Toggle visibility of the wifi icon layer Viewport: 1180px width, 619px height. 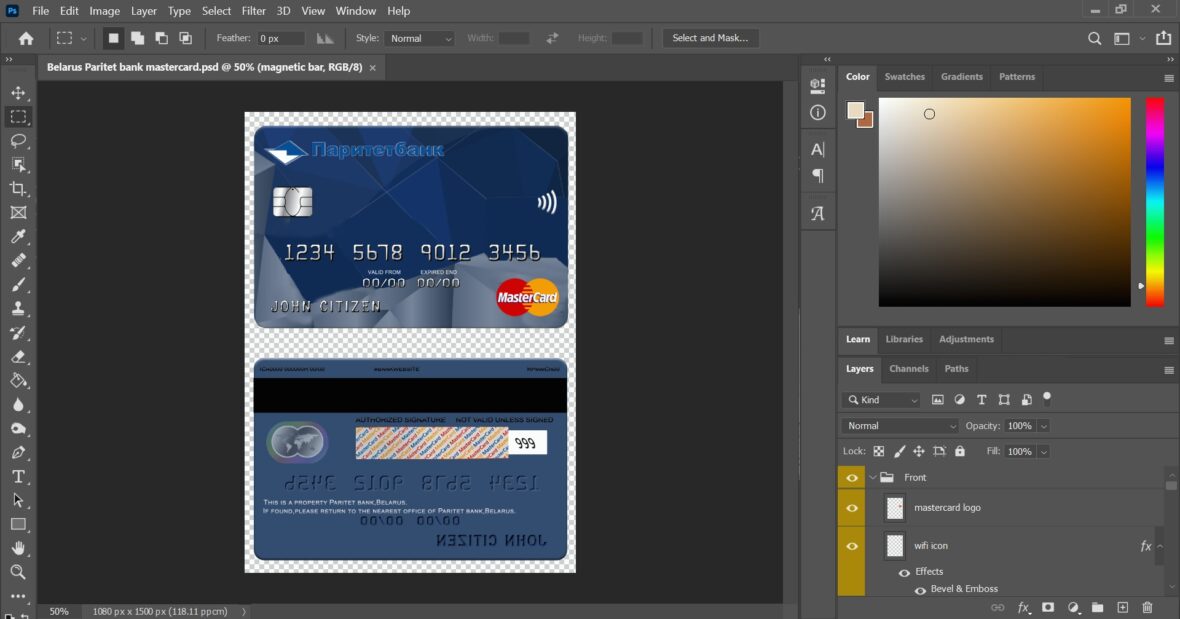(x=851, y=545)
